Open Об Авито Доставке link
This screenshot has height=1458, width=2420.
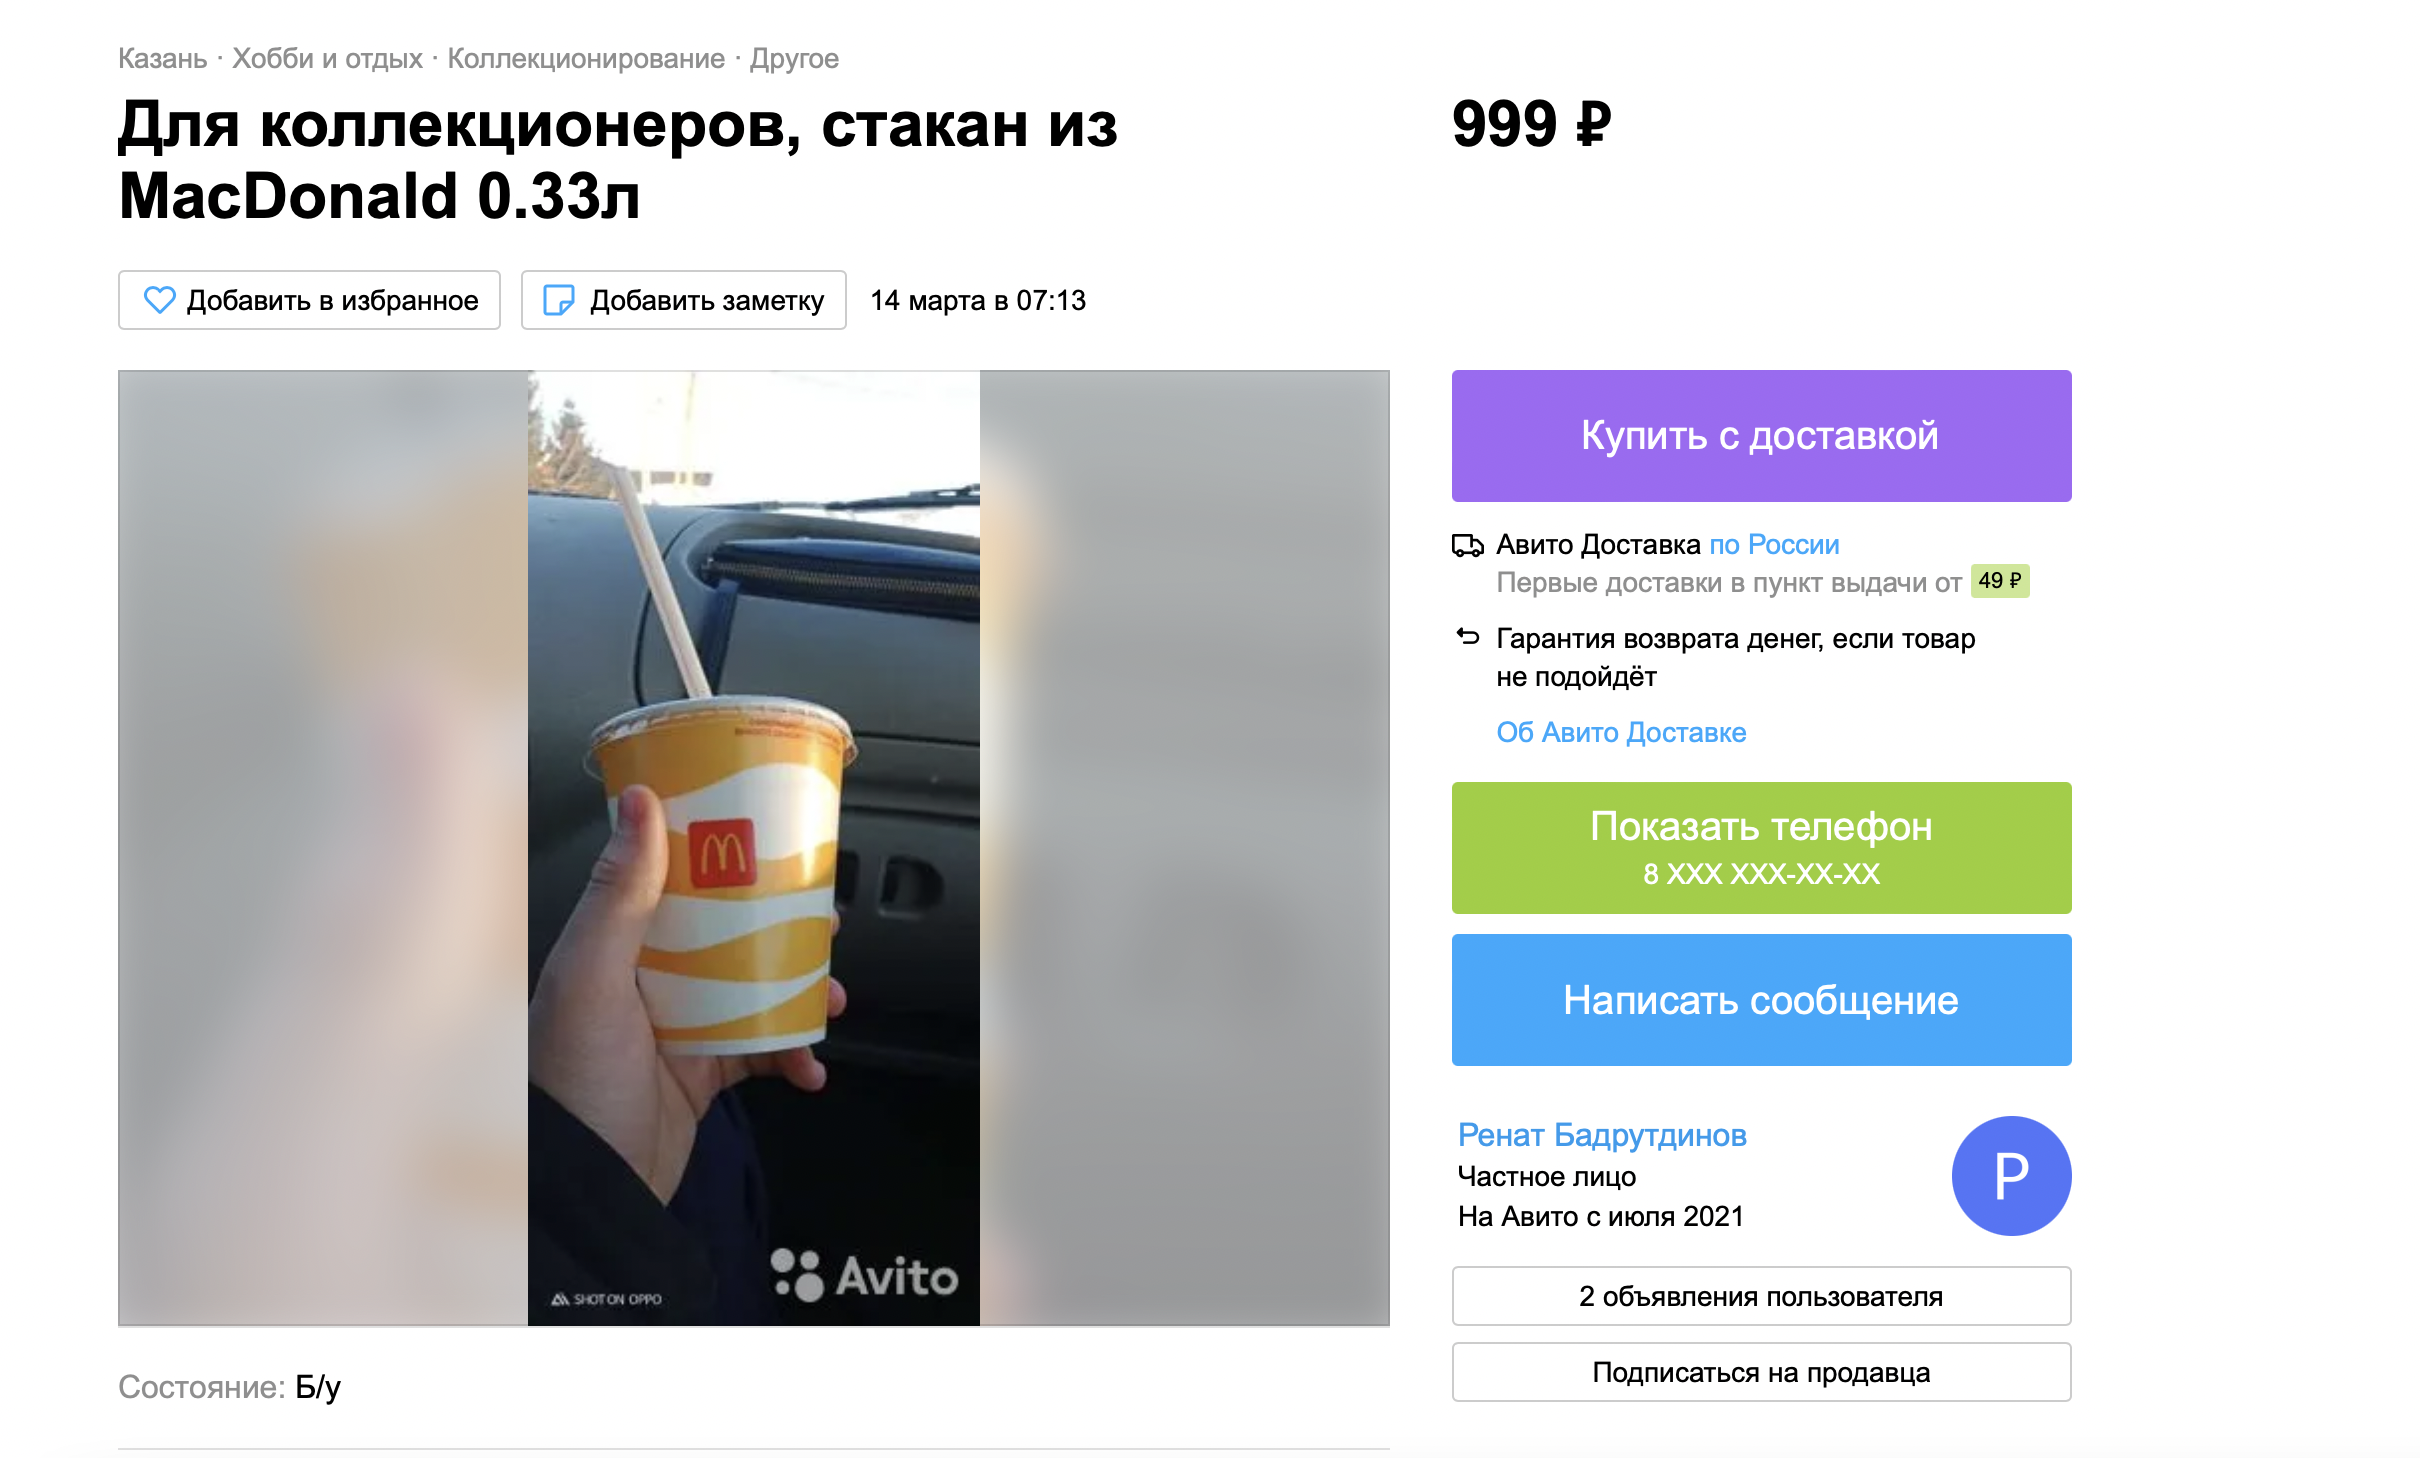coord(1621,733)
